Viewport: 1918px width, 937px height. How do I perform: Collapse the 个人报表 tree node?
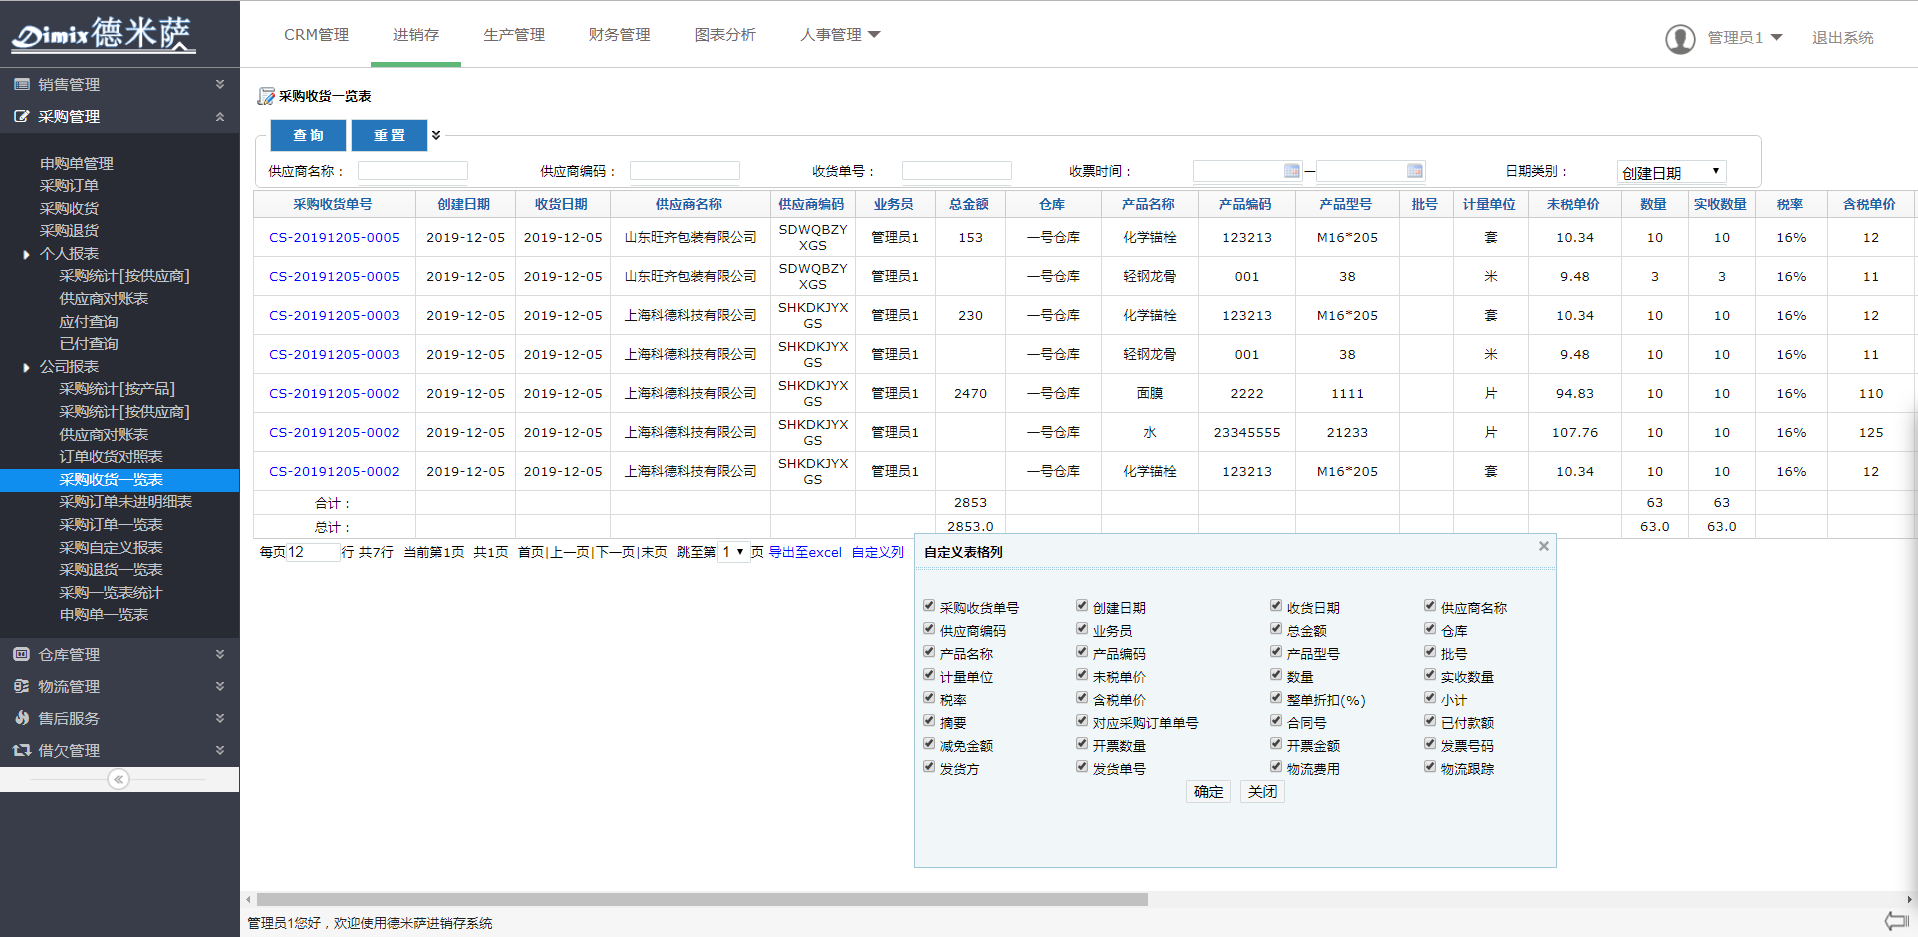[26, 254]
